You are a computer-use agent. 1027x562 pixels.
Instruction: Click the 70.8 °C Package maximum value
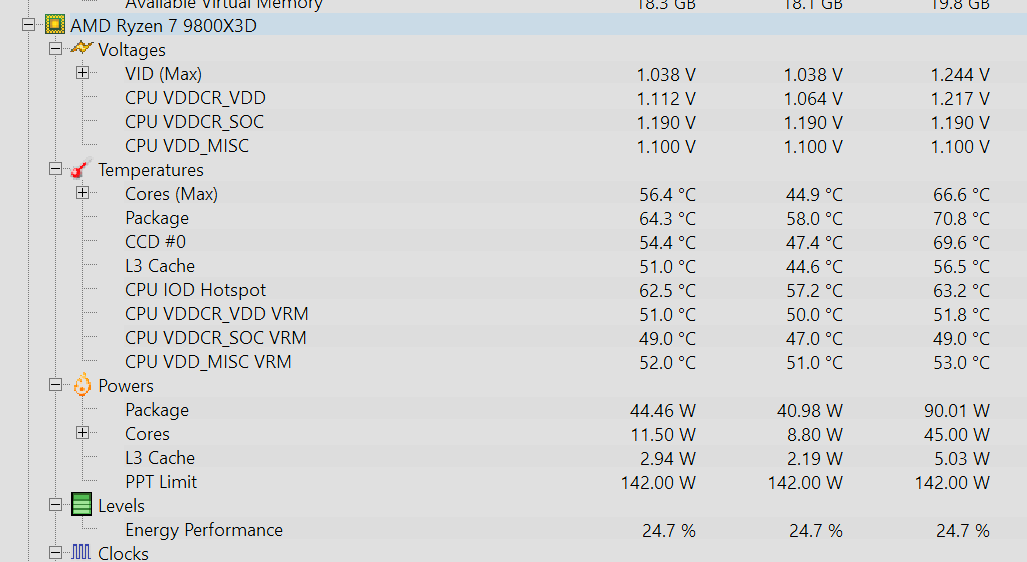pyautogui.click(x=962, y=219)
